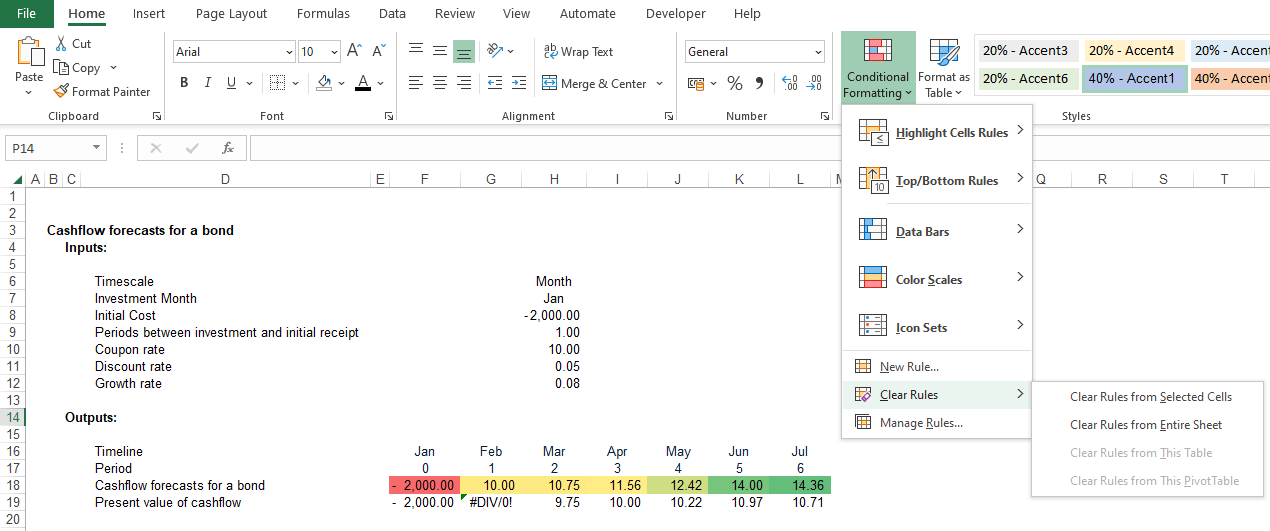
Task: Expand the General number format dropdown
Action: click(x=819, y=52)
